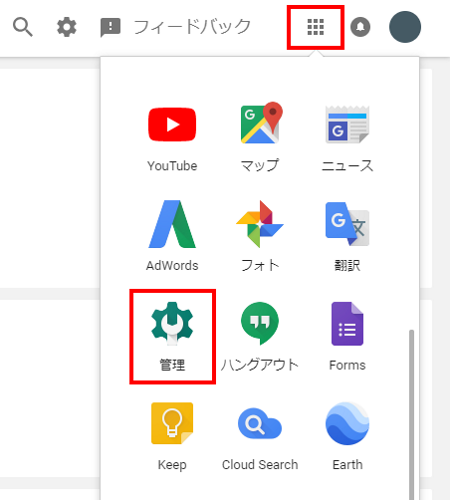Launch Hangouts (ハングアウト) app
450x500 pixels.
click(x=260, y=324)
